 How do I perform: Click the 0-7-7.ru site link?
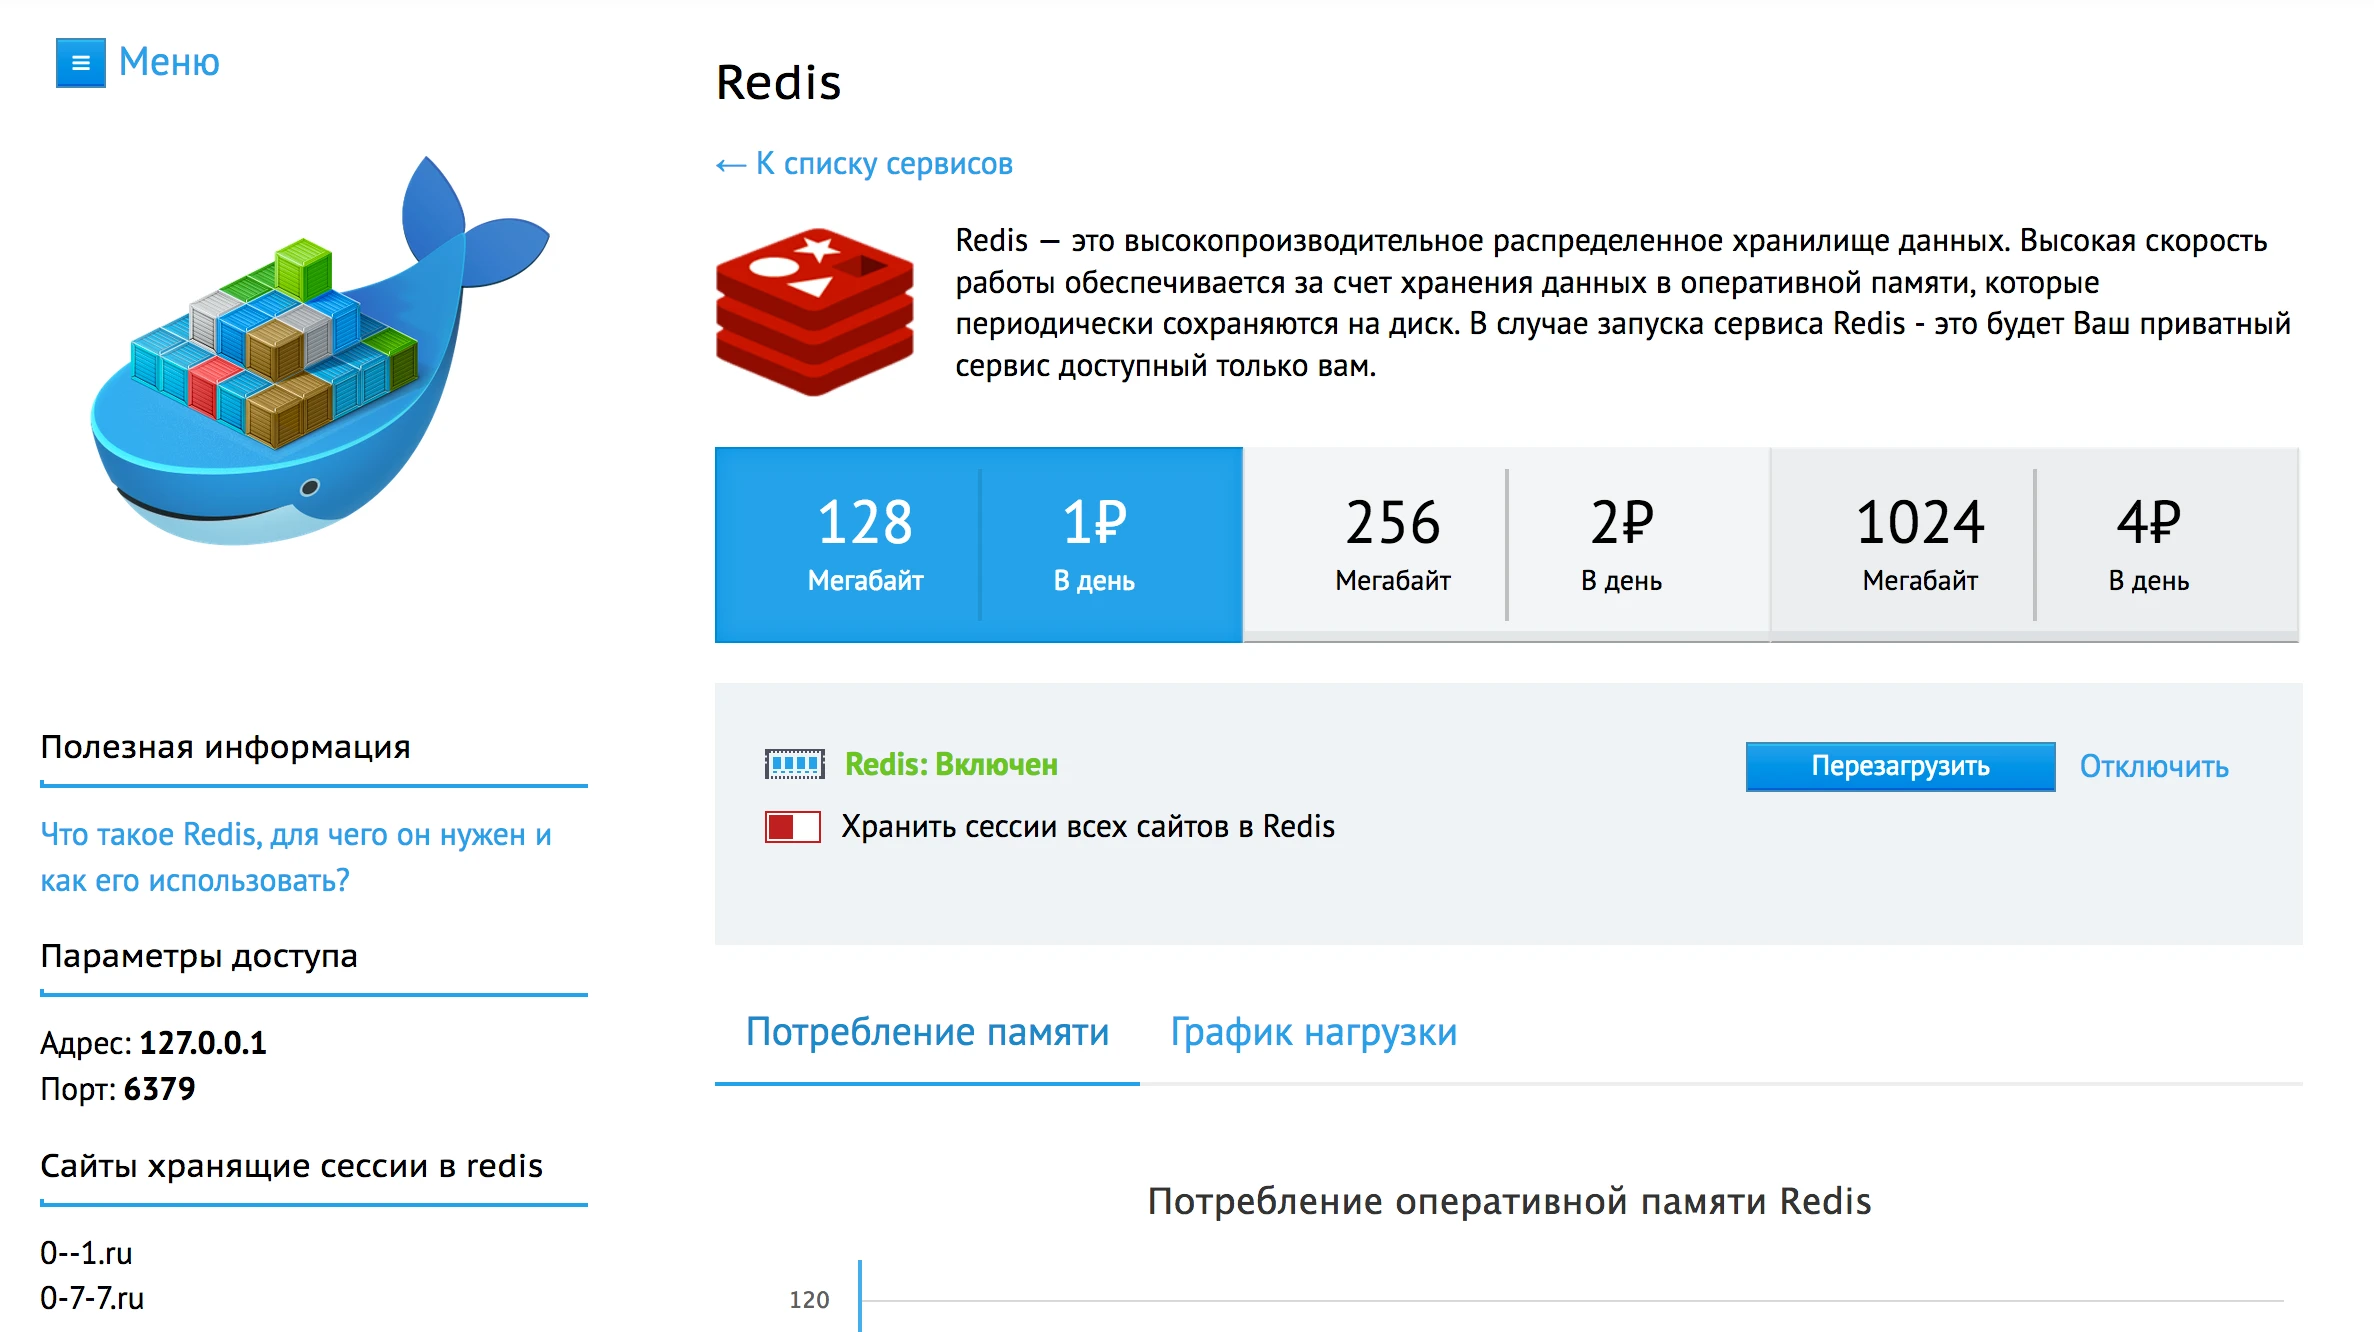[91, 1298]
